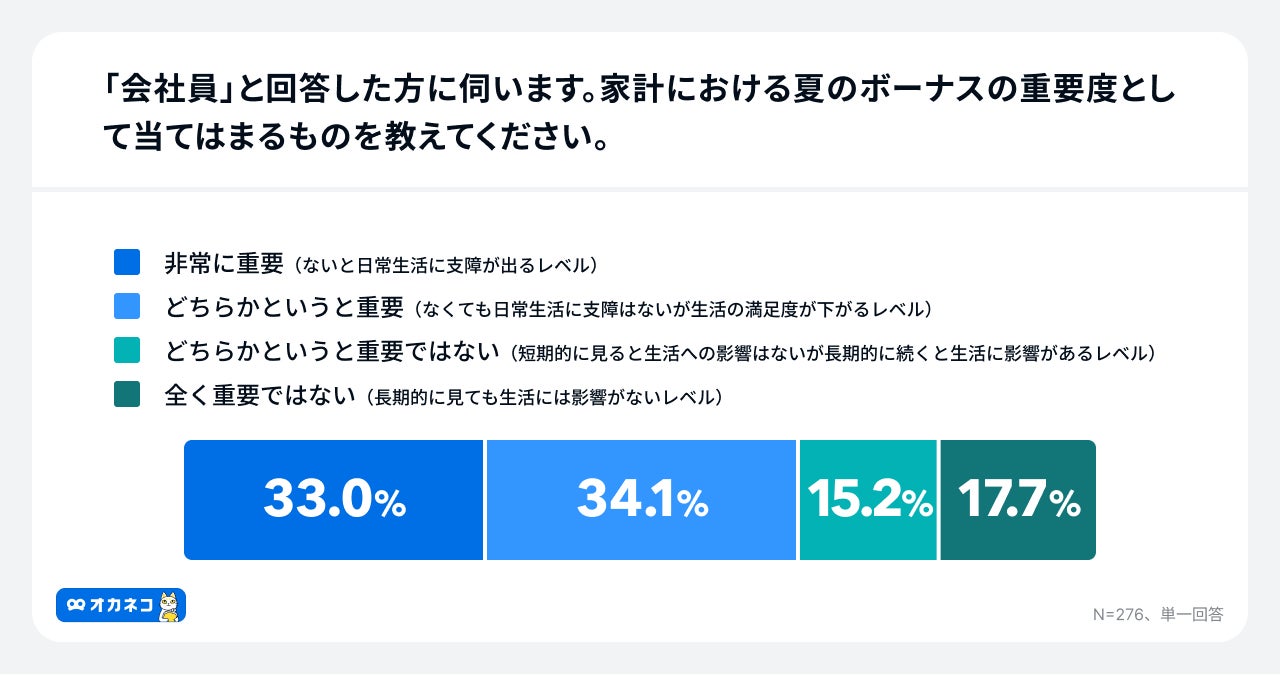Click the parenthetical note after 非常に重要
1280x675 pixels.
click(445, 265)
